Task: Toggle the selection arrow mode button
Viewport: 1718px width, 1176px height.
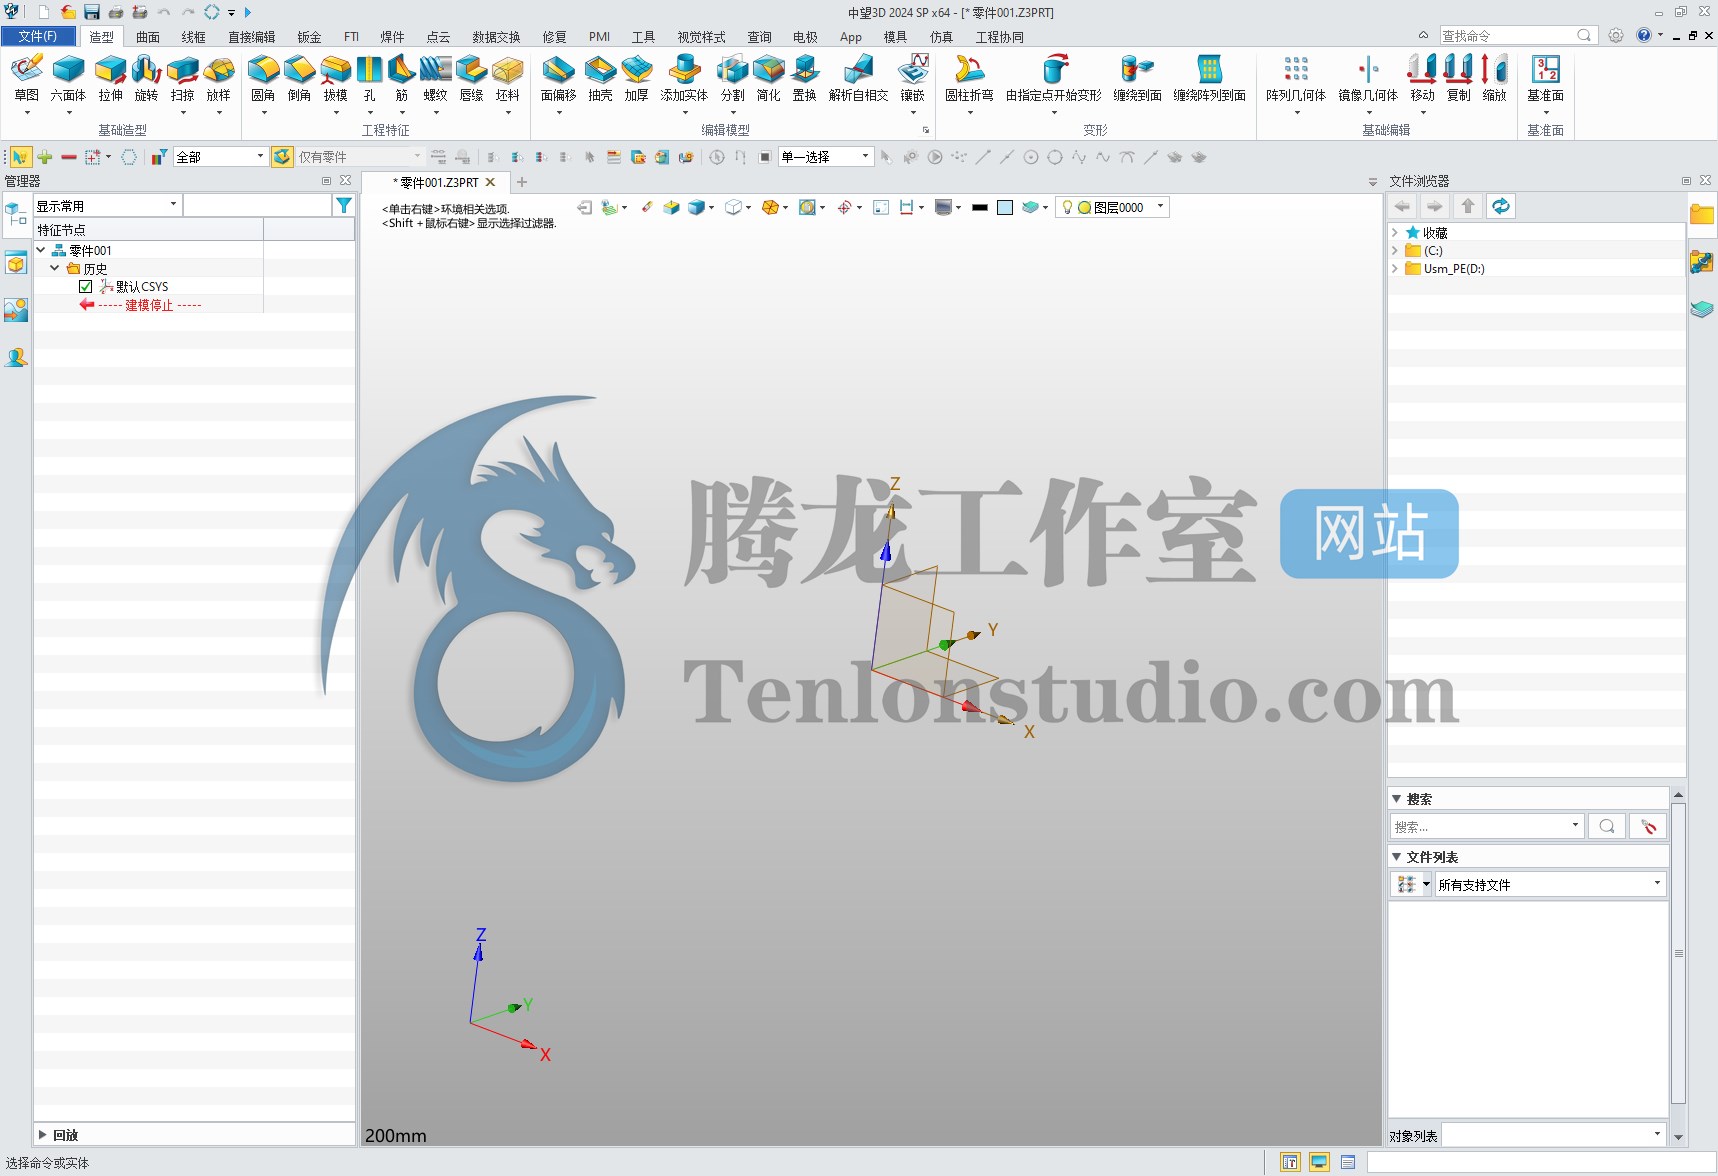Action: (20, 157)
